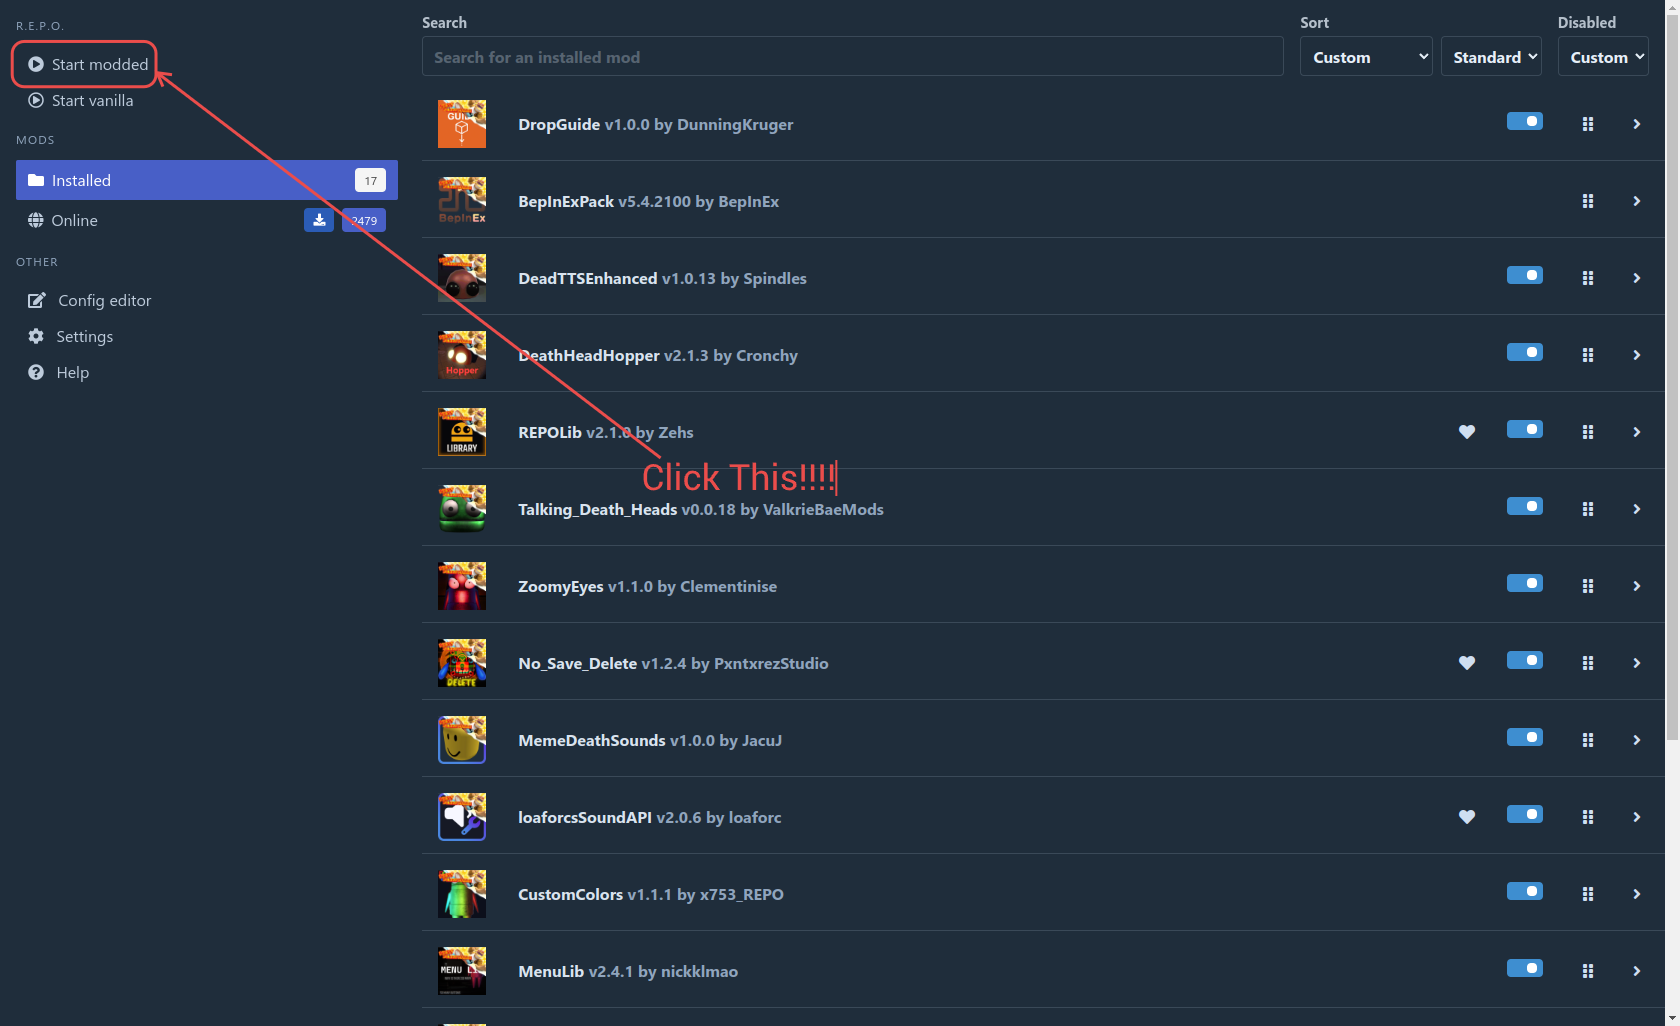Click the heart icon on No_Save_Delete row
Image resolution: width=1680 pixels, height=1026 pixels.
point(1466,663)
